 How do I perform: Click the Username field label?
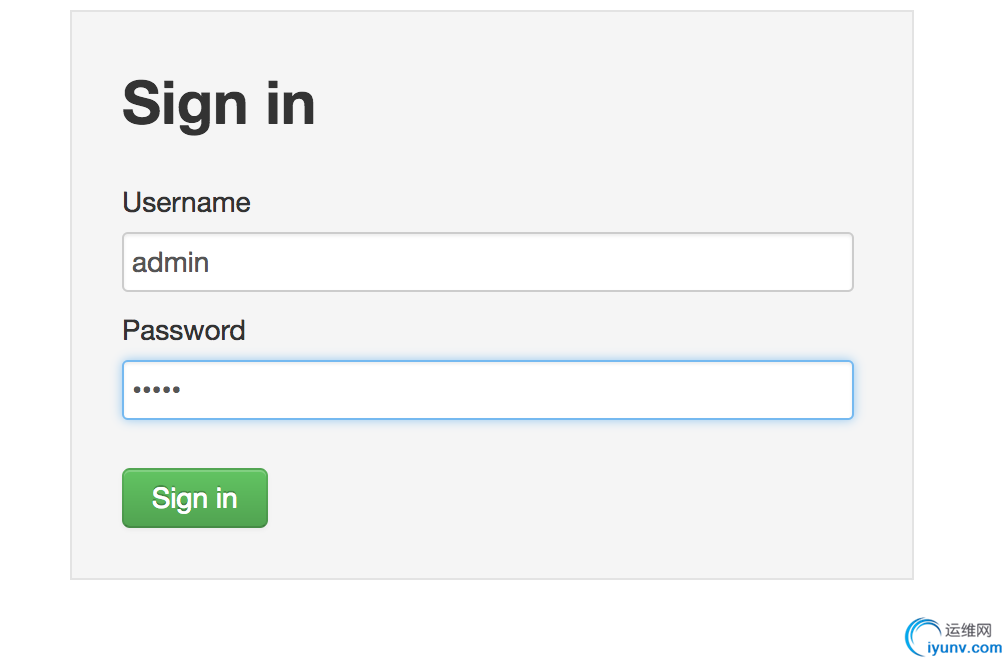point(186,202)
